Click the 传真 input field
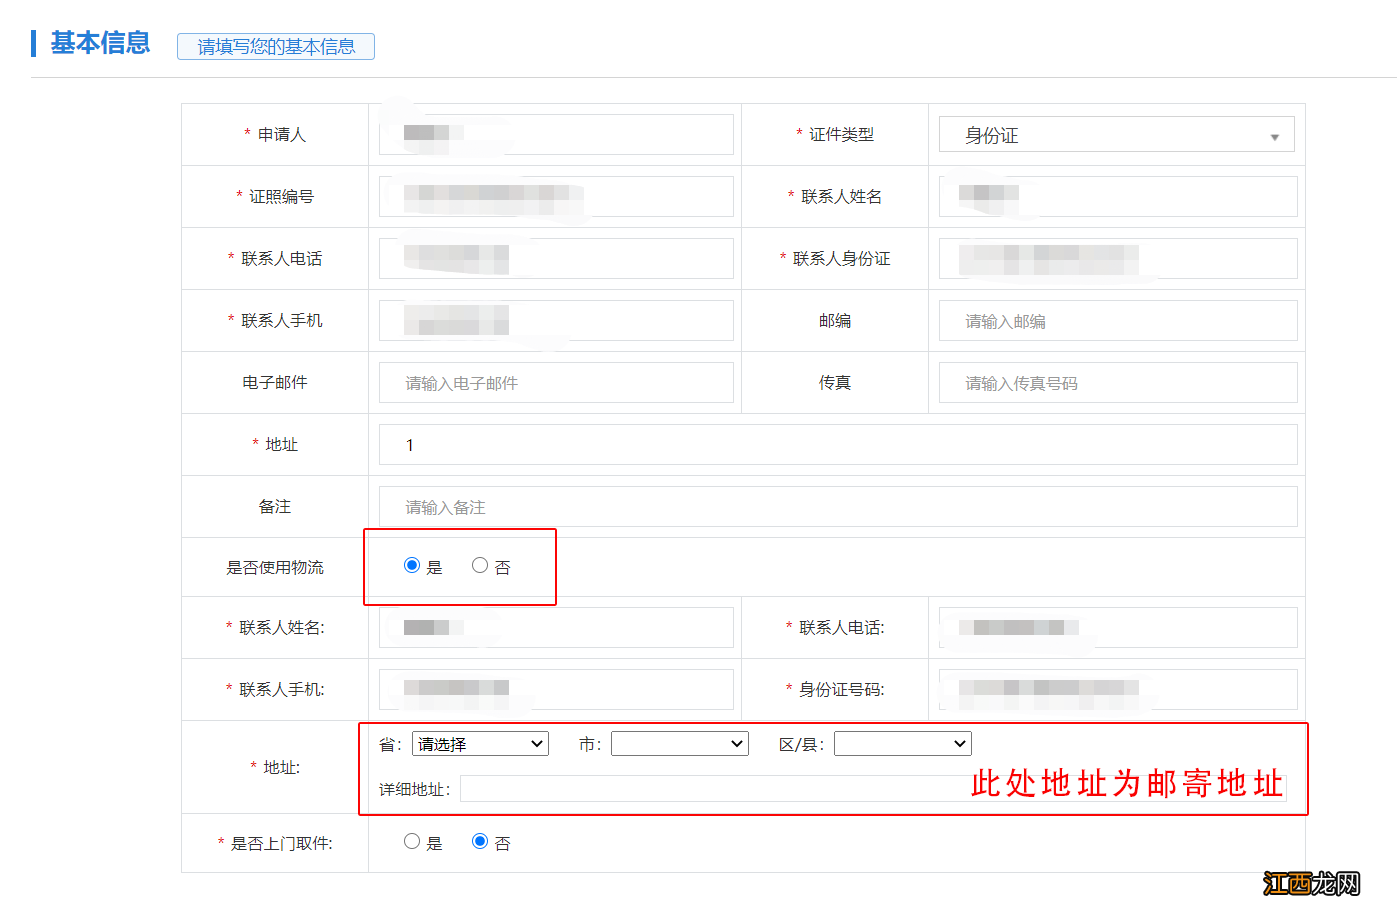1397x914 pixels. [x=1118, y=382]
